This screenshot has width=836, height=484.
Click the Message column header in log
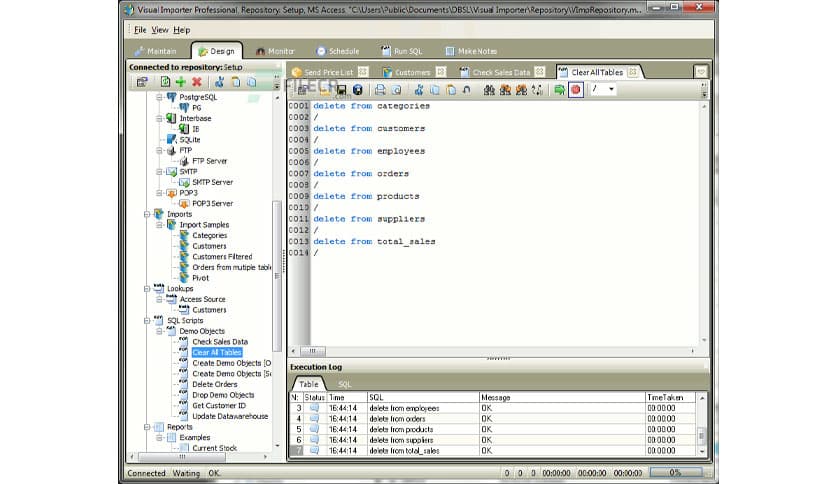[562, 398]
